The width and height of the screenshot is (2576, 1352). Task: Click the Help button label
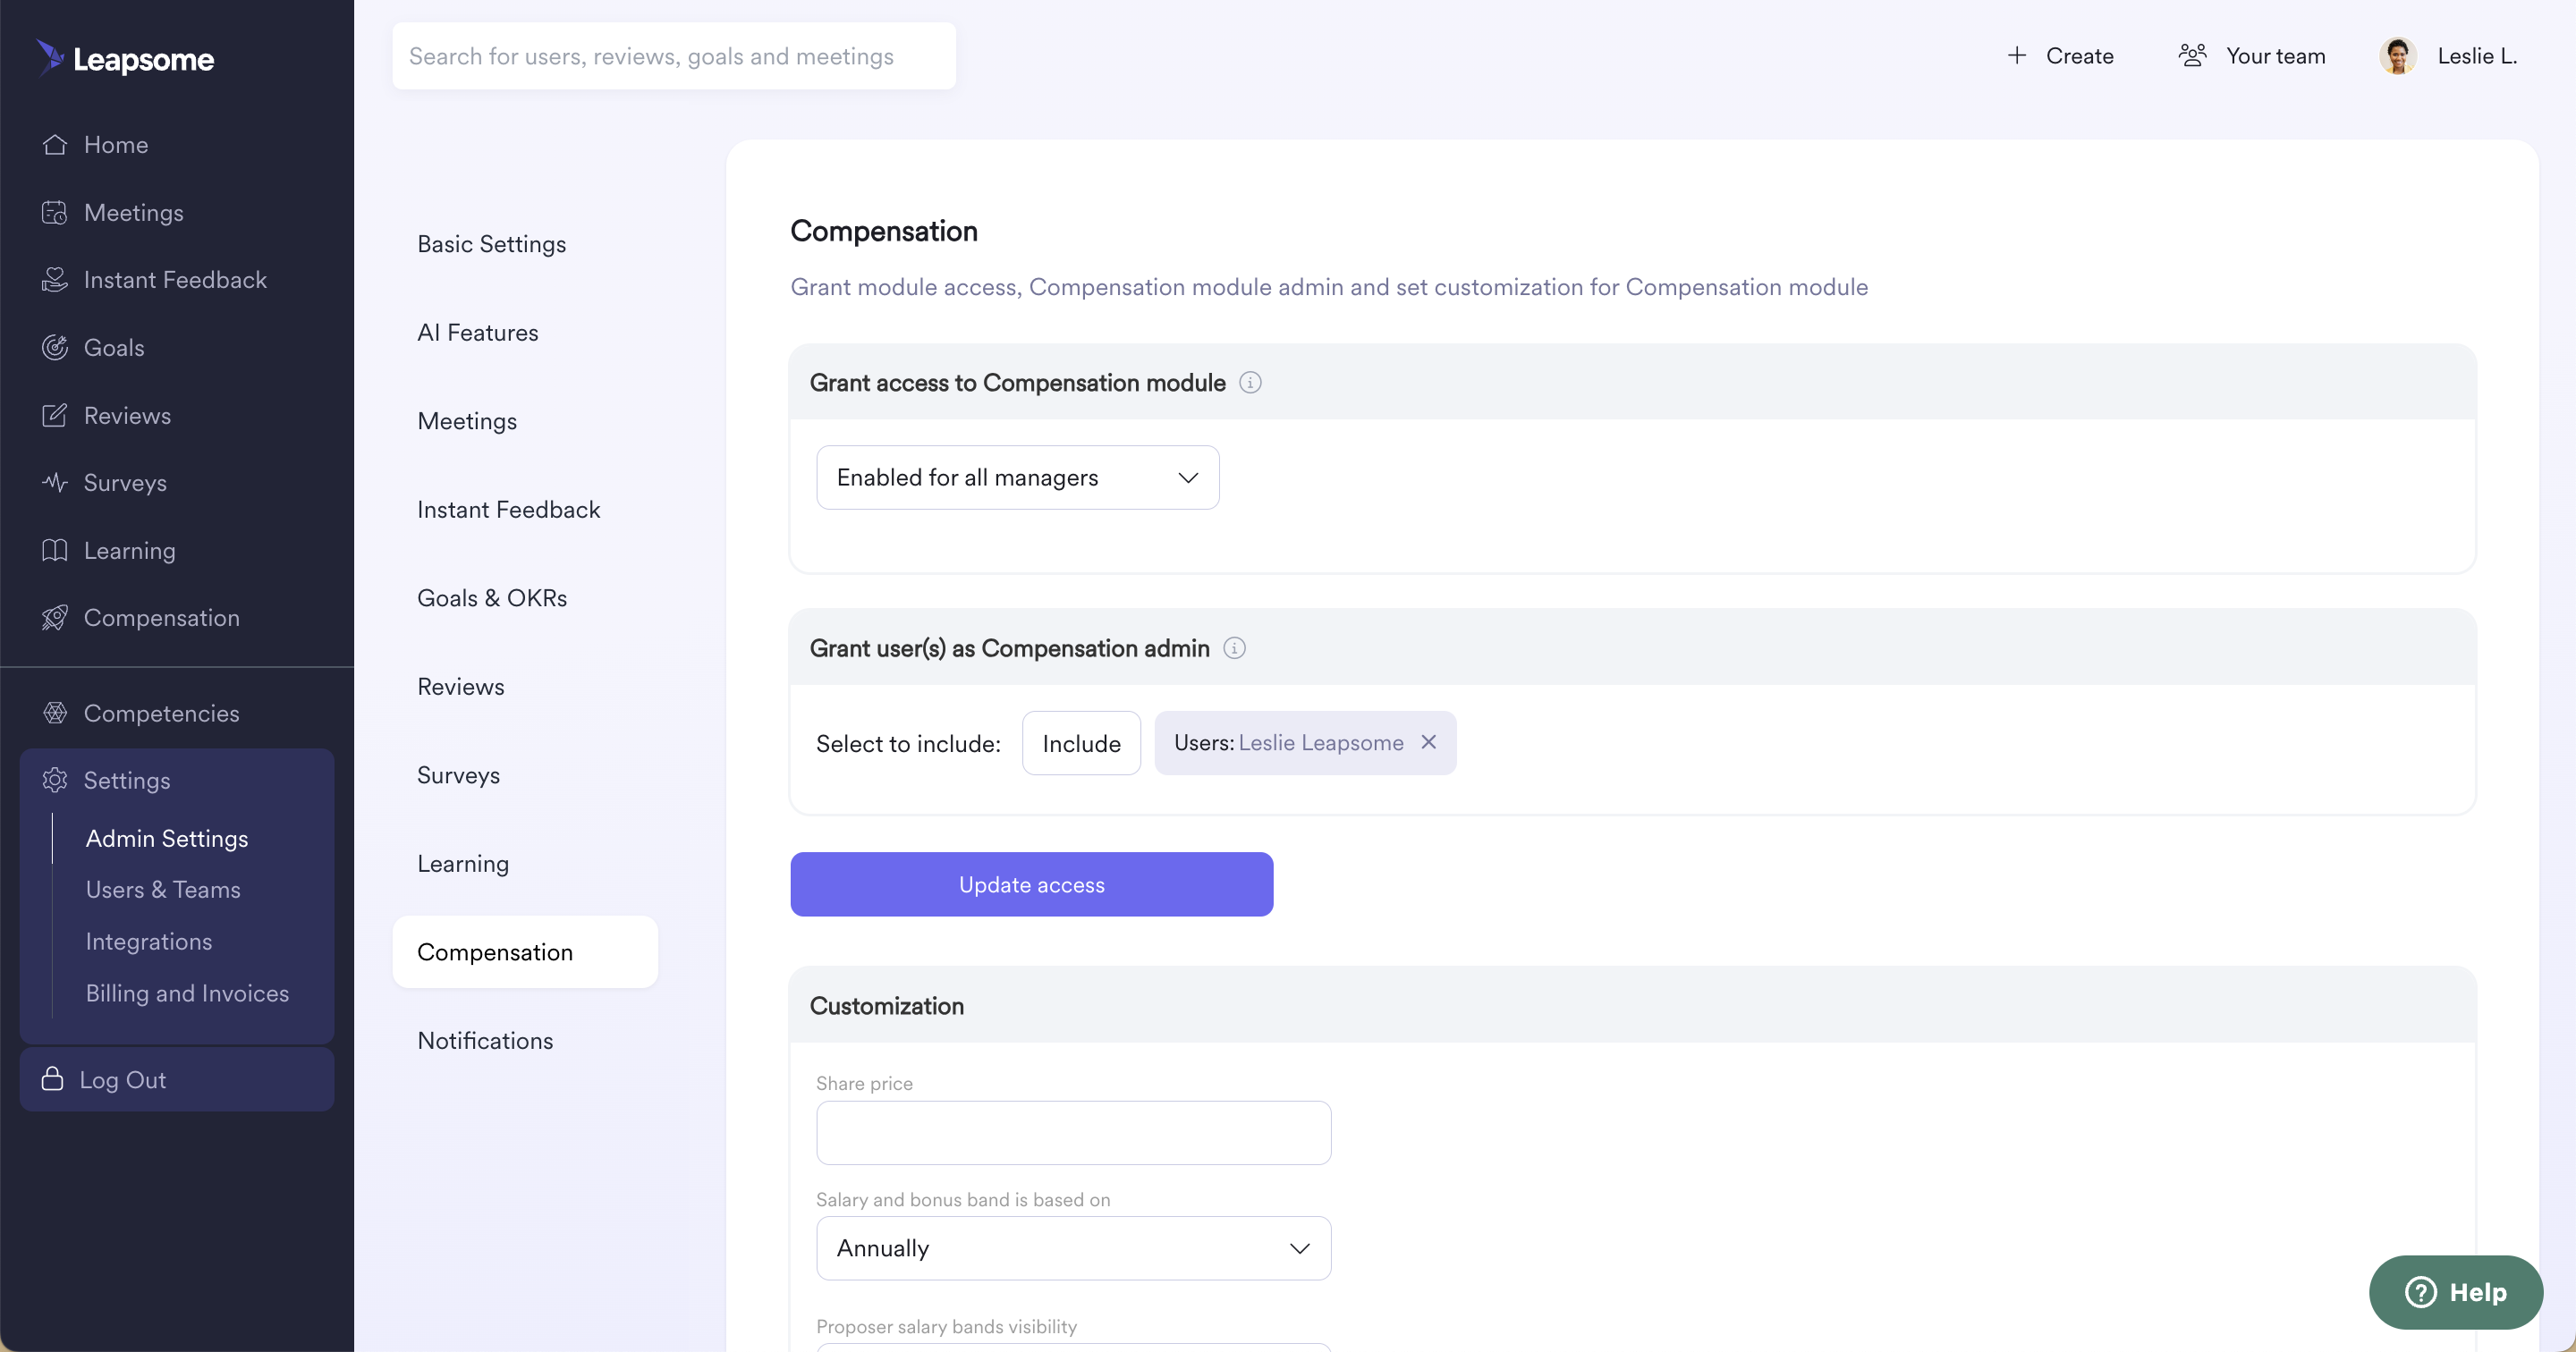pyautogui.click(x=2478, y=1292)
